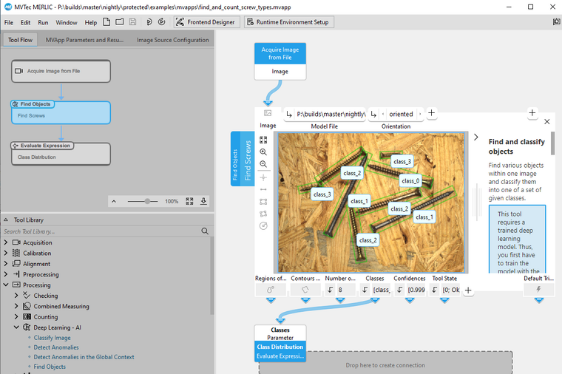This screenshot has height=375, width=562.
Task: Click the fit-to-view icon above zoom tools
Action: pyautogui.click(x=263, y=139)
